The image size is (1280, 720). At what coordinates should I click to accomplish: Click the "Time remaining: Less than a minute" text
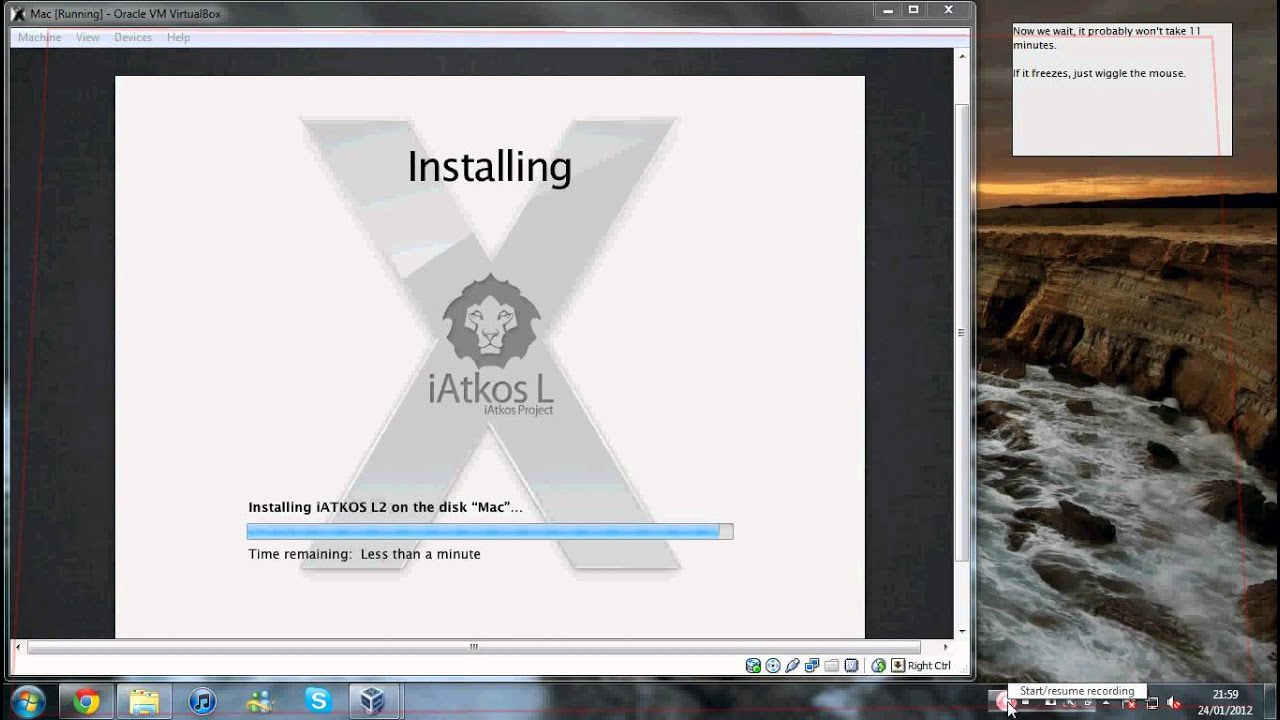[364, 554]
